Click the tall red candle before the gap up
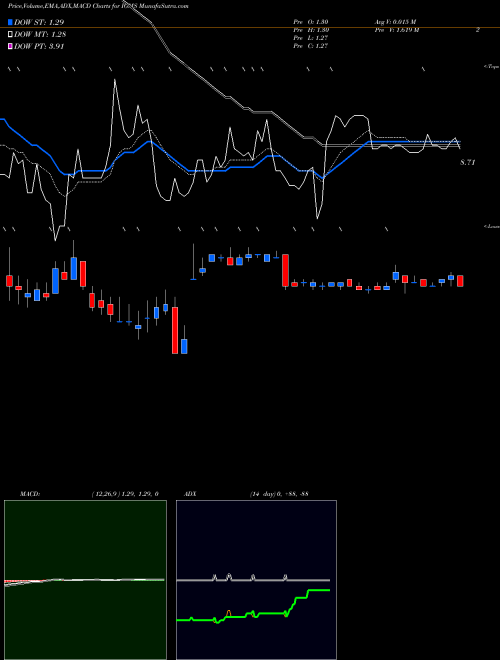500x660 pixels. point(175,330)
